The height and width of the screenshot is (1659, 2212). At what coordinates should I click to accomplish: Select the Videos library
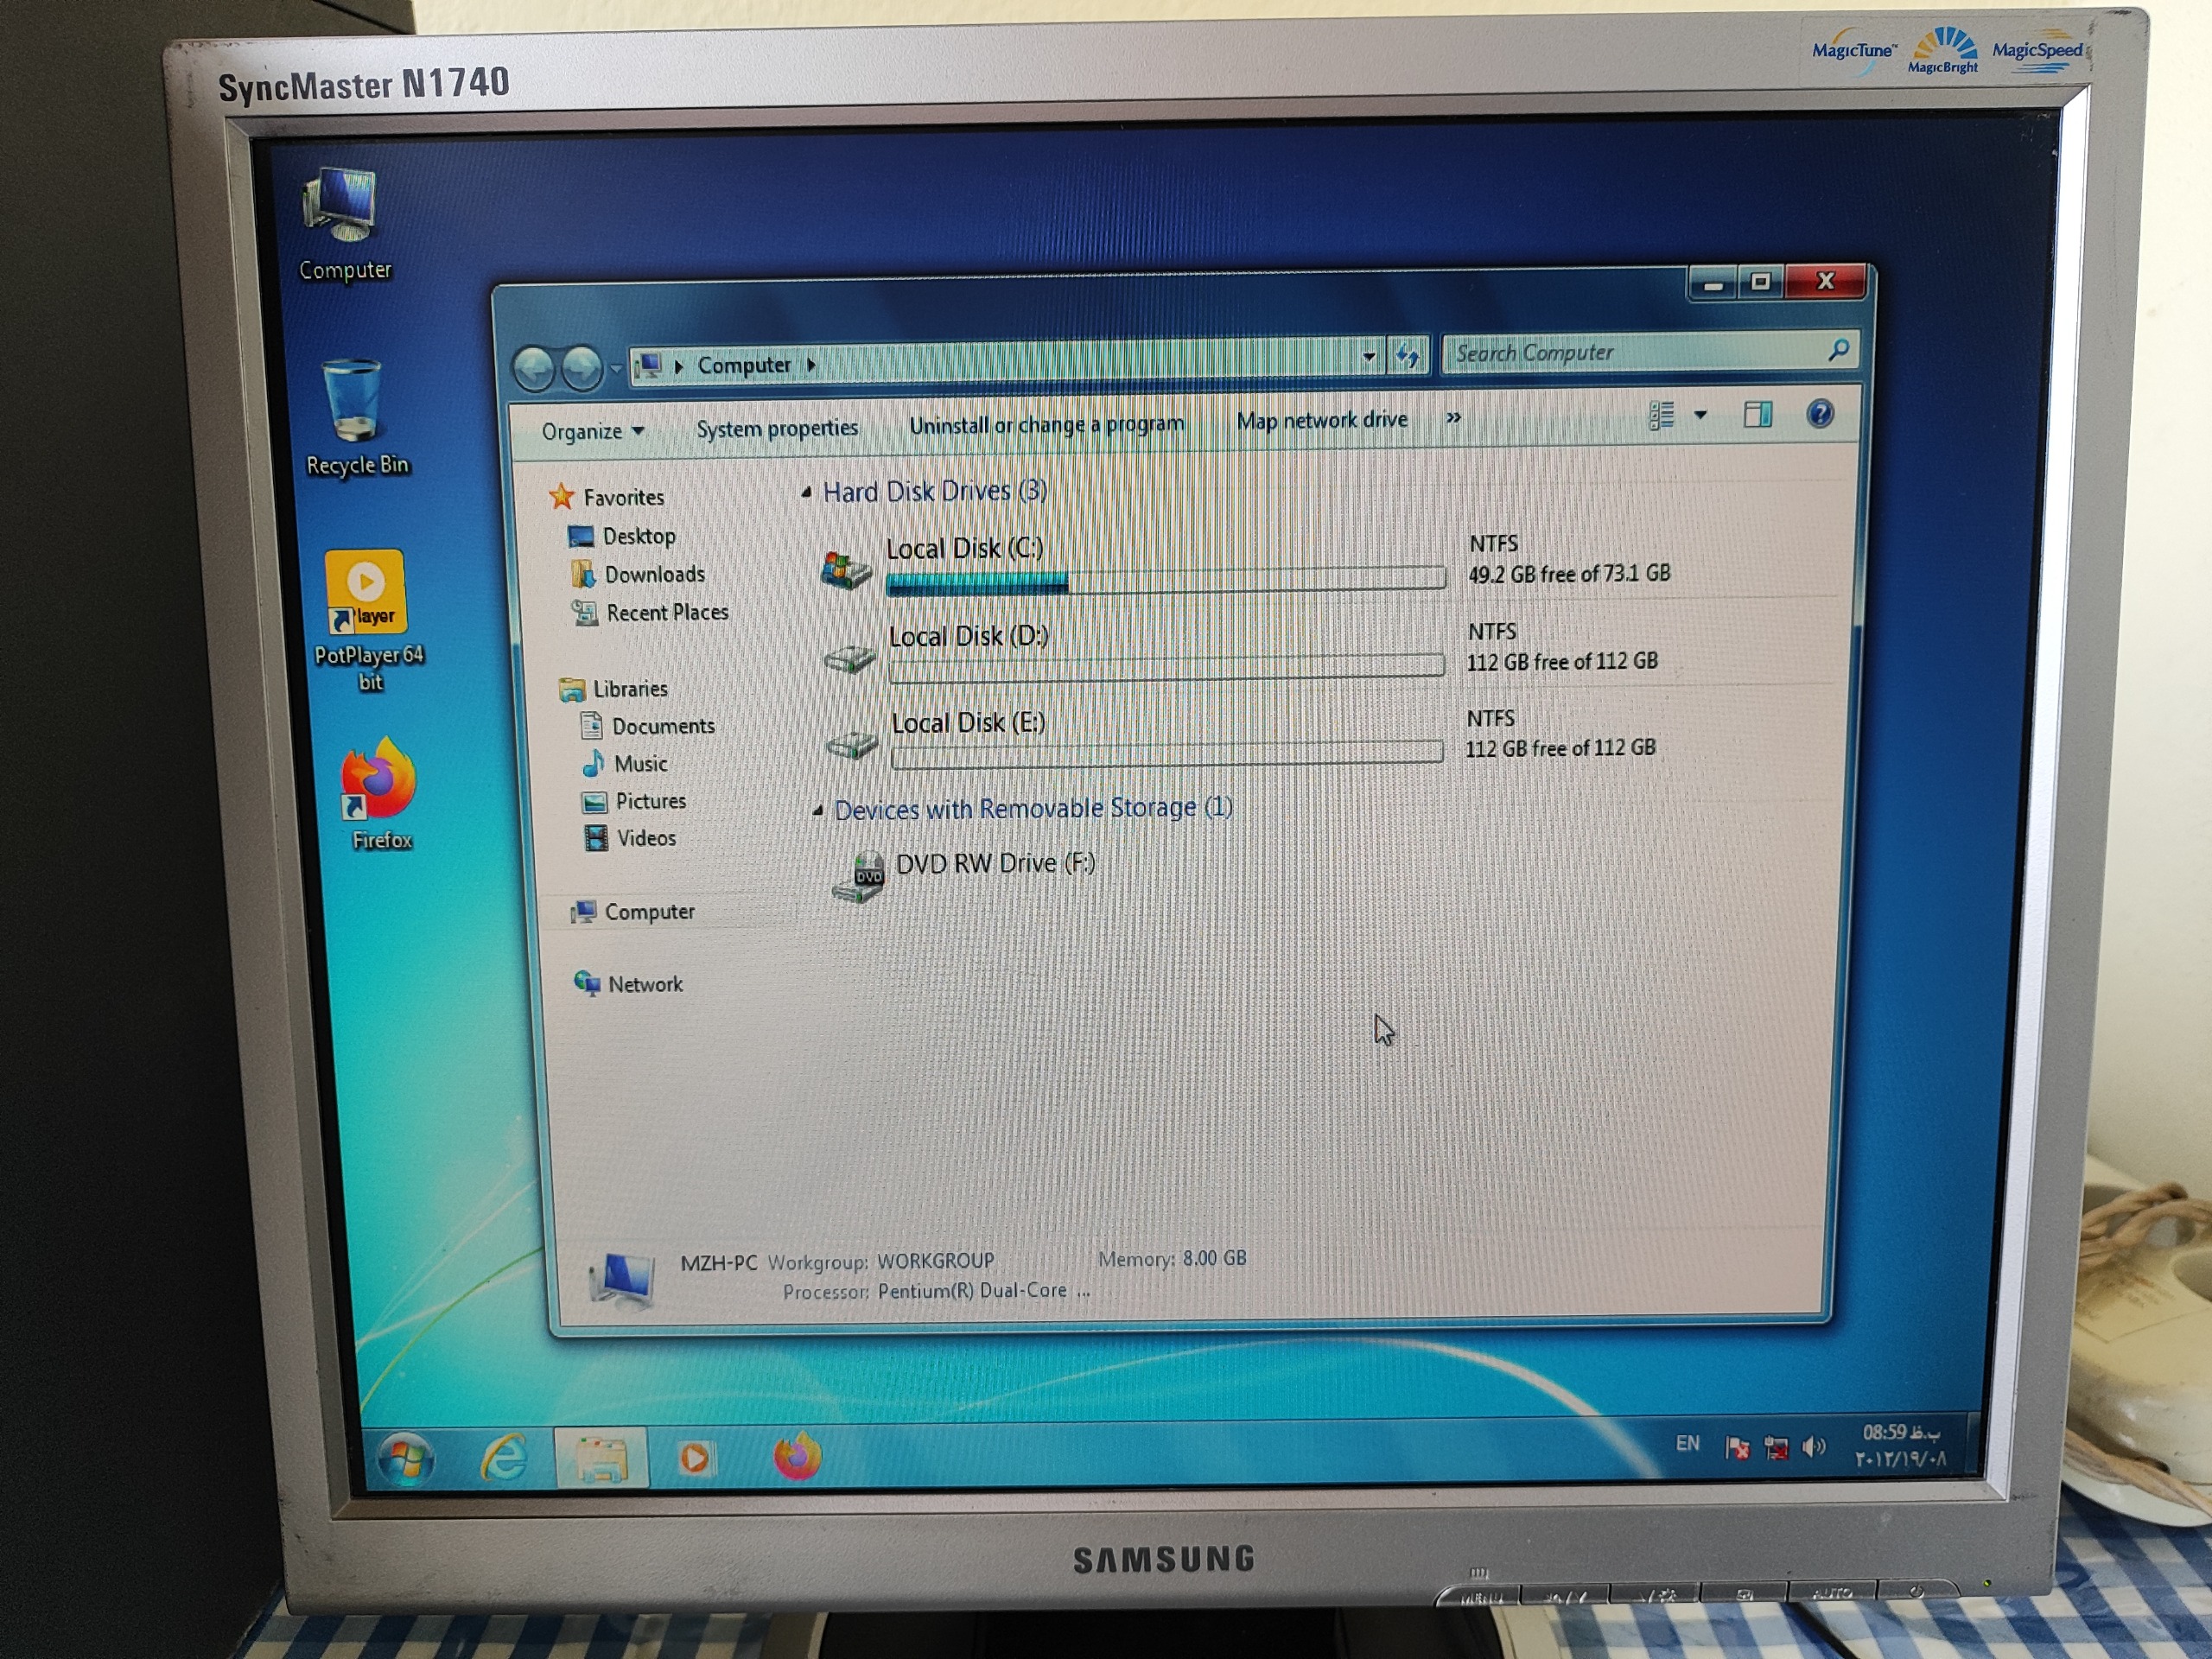(646, 838)
